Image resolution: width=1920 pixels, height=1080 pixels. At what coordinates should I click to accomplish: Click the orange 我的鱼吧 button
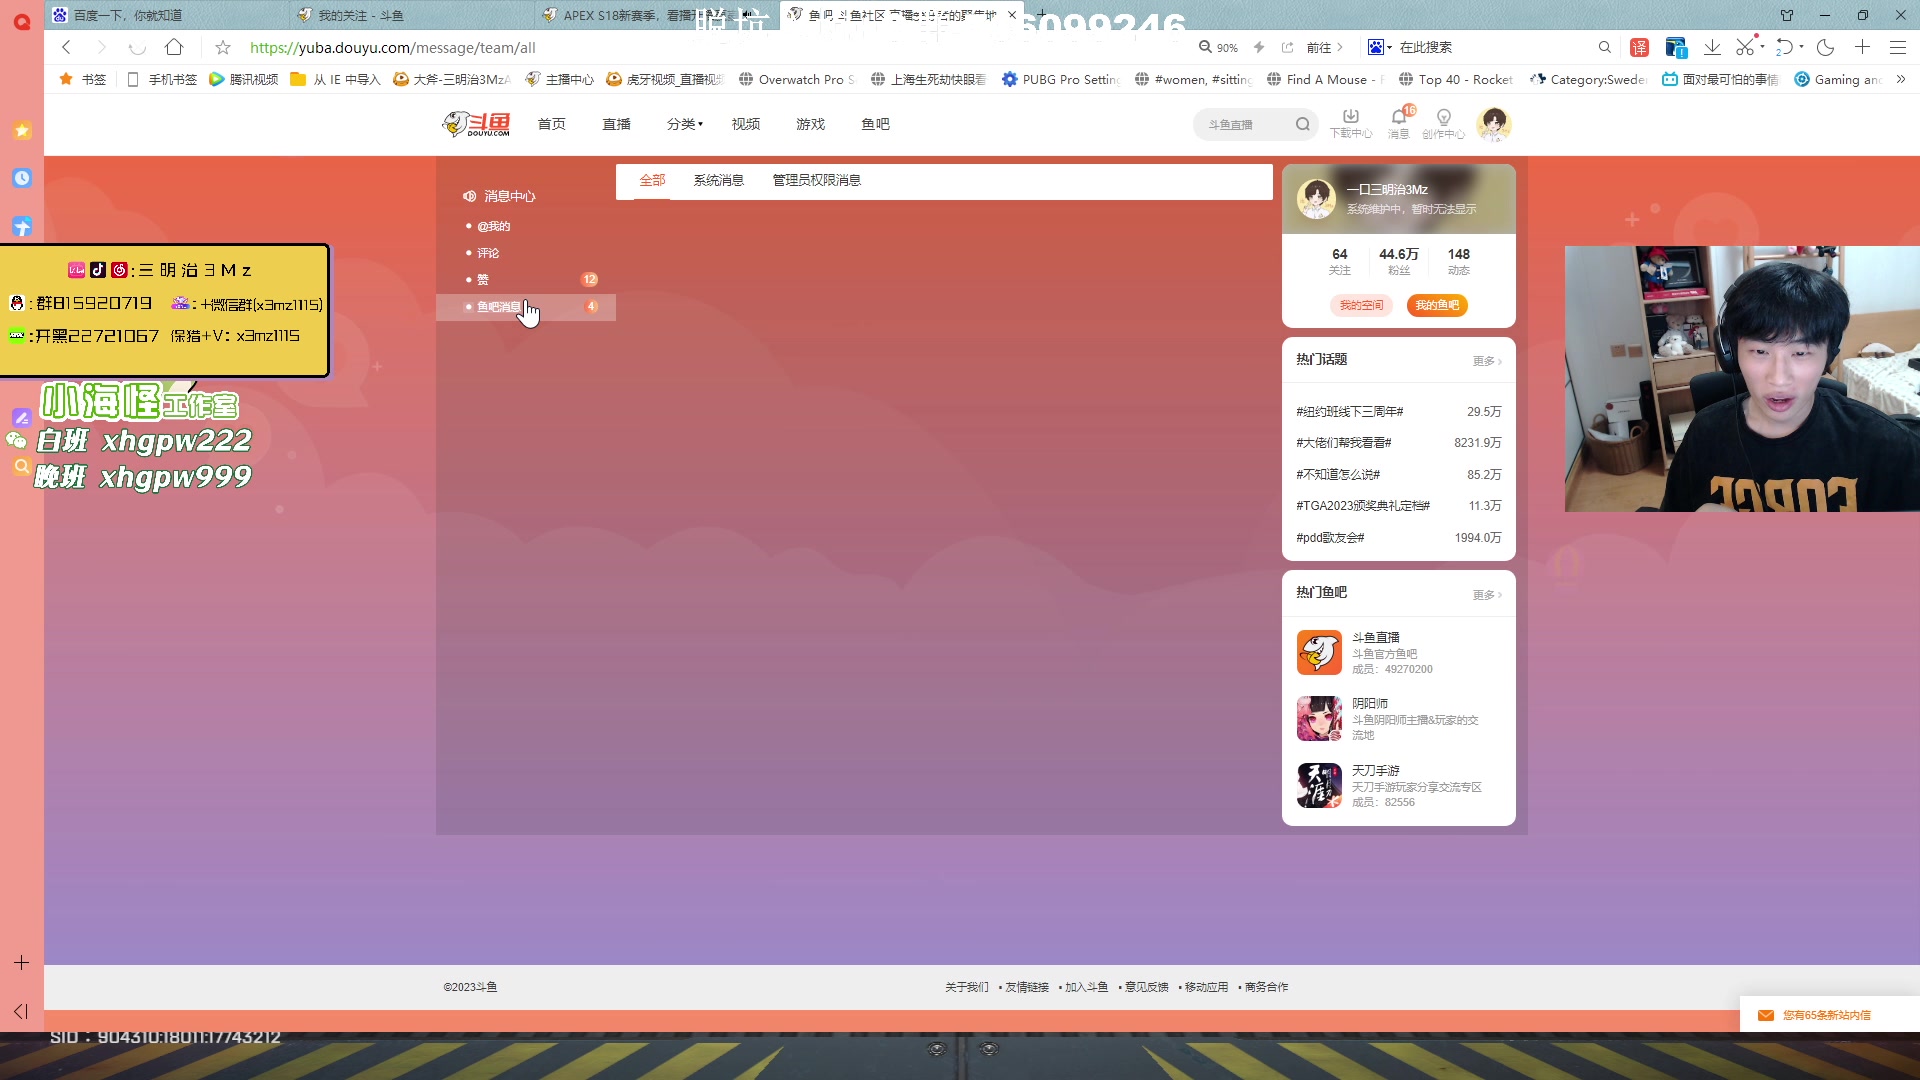[1436, 305]
